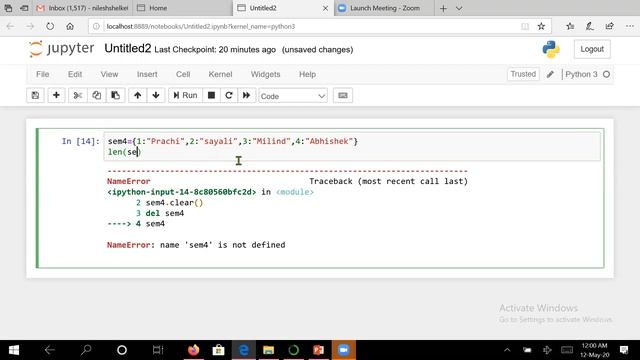Click into the code cell input
640x360 pixels.
[x=352, y=147]
